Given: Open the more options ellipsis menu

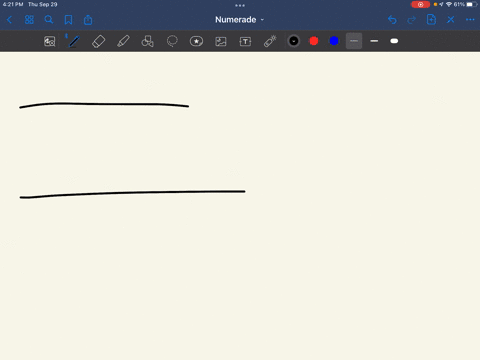Looking at the screenshot, I should click(470, 20).
